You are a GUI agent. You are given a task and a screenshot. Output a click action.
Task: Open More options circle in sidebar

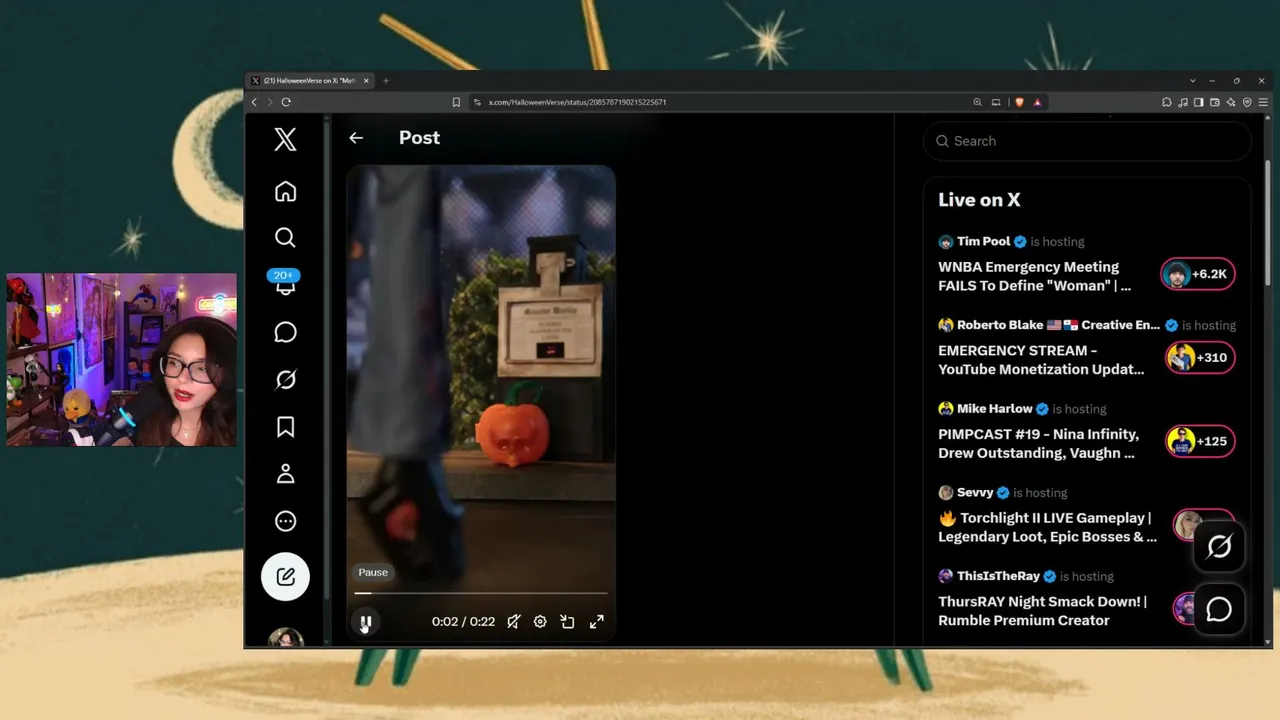point(285,521)
